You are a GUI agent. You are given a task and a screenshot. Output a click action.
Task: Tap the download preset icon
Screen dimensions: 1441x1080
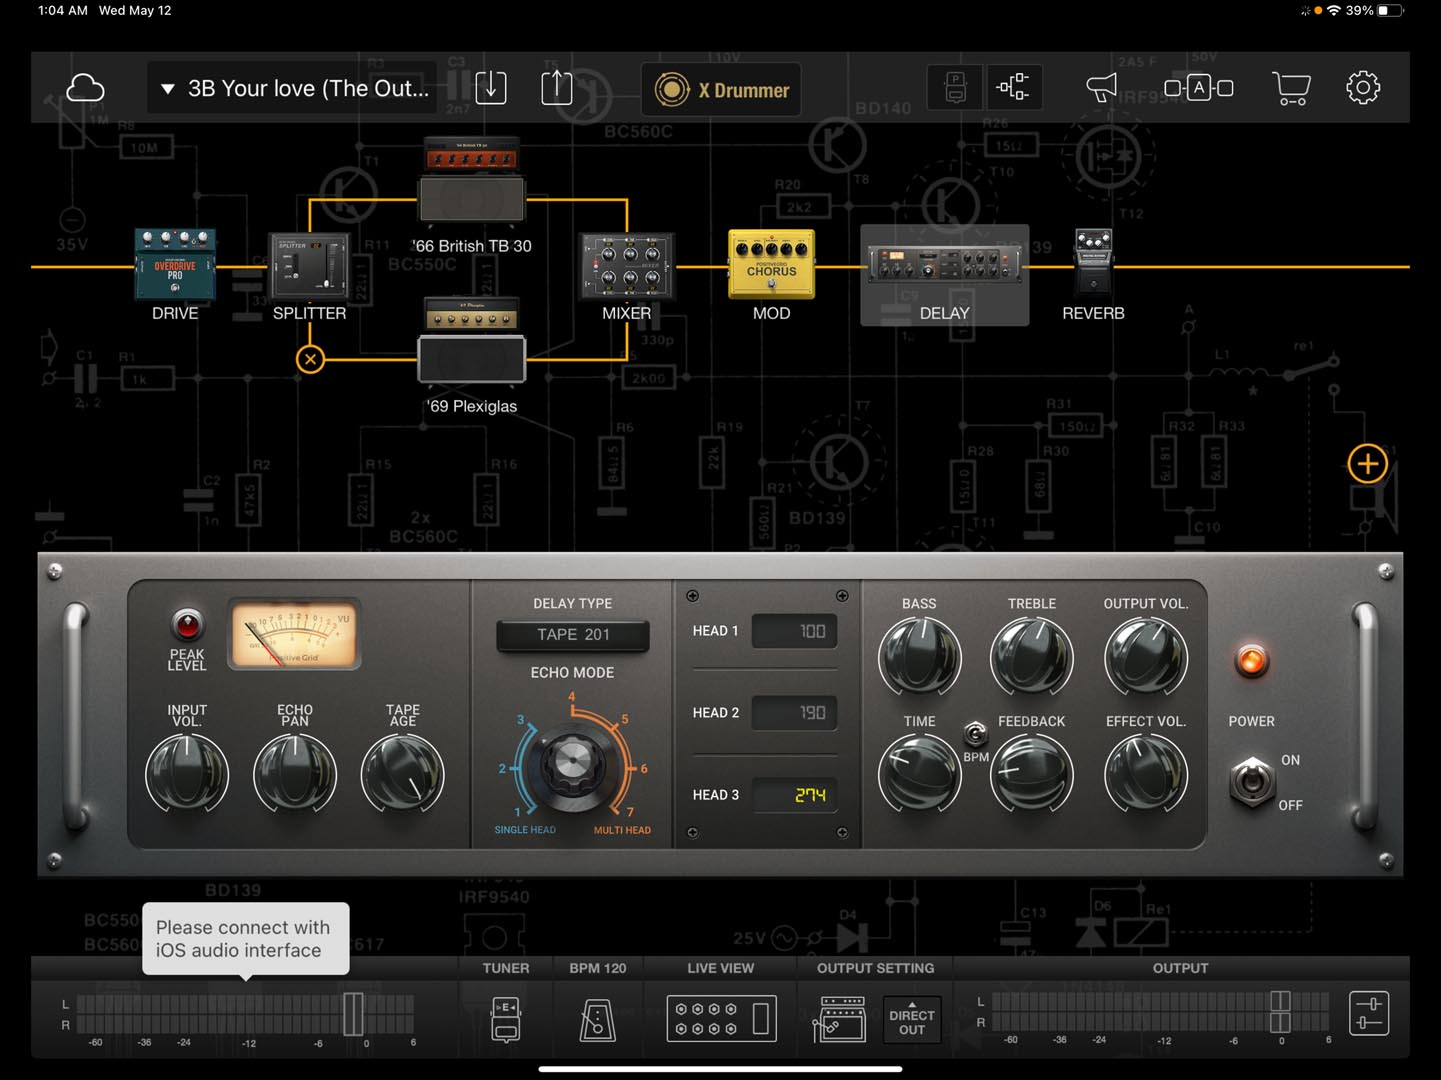pyautogui.click(x=491, y=88)
